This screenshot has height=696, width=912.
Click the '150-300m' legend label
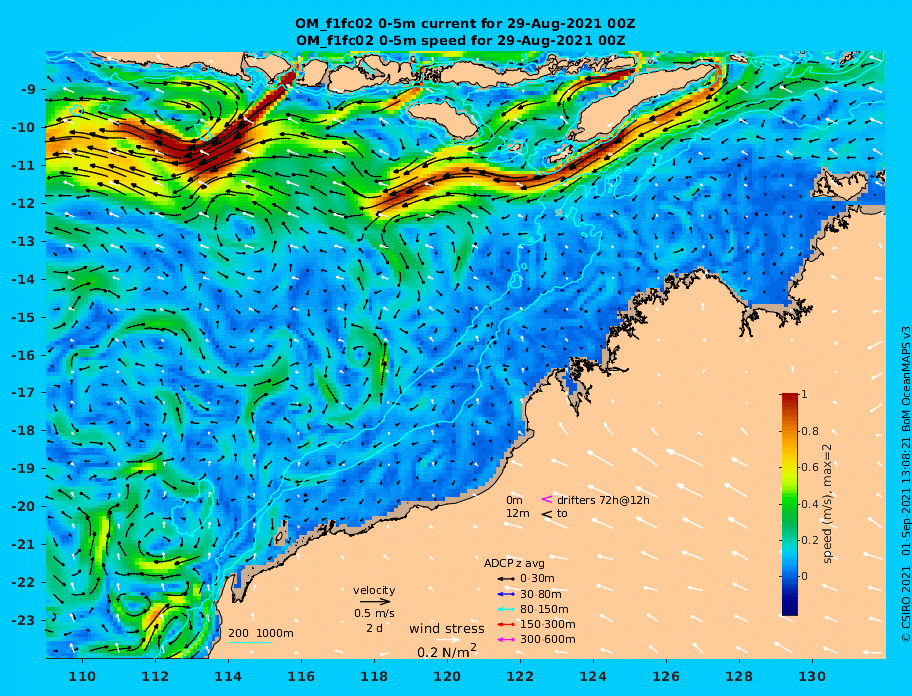548,624
